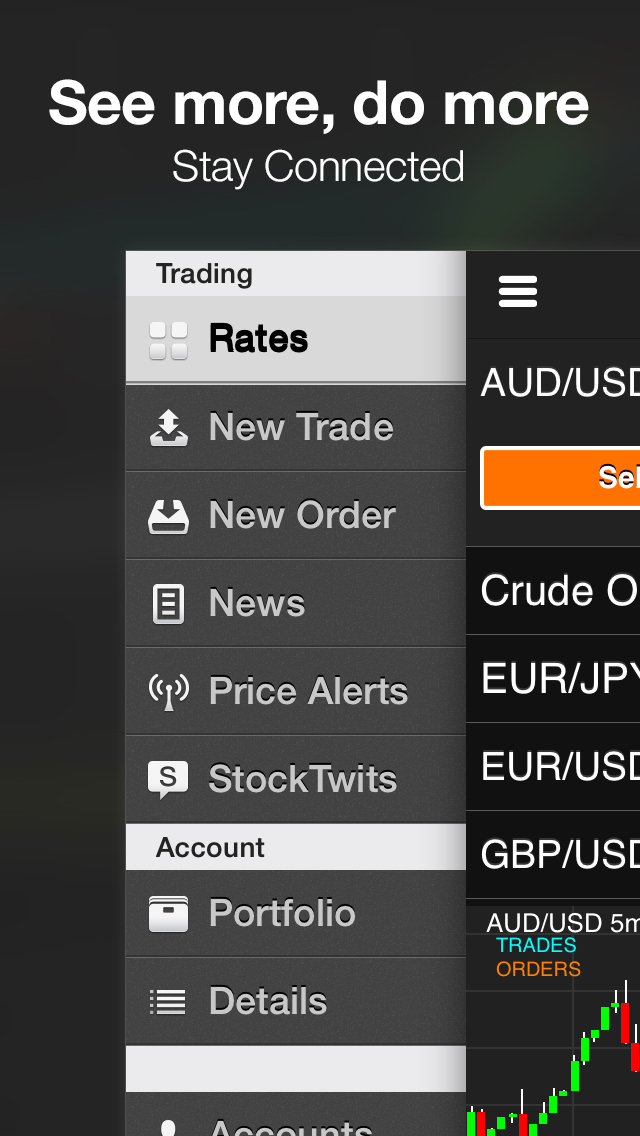Click the StockTwits speech bubble icon

pos(168,780)
